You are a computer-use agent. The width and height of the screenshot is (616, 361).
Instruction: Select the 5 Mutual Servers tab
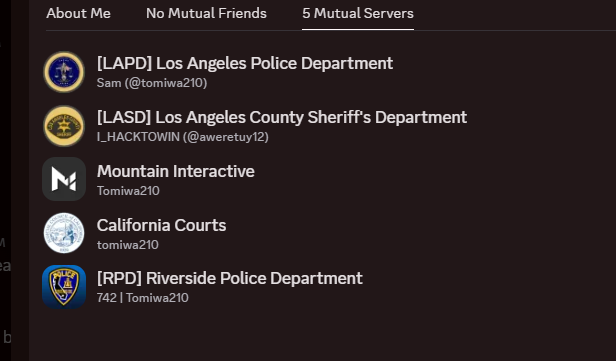(358, 13)
